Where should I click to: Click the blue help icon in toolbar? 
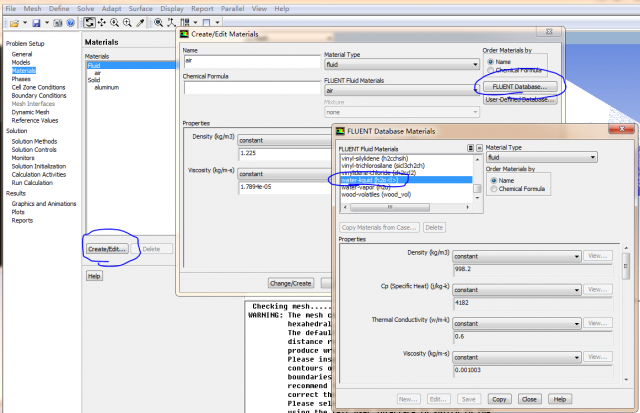pos(70,22)
